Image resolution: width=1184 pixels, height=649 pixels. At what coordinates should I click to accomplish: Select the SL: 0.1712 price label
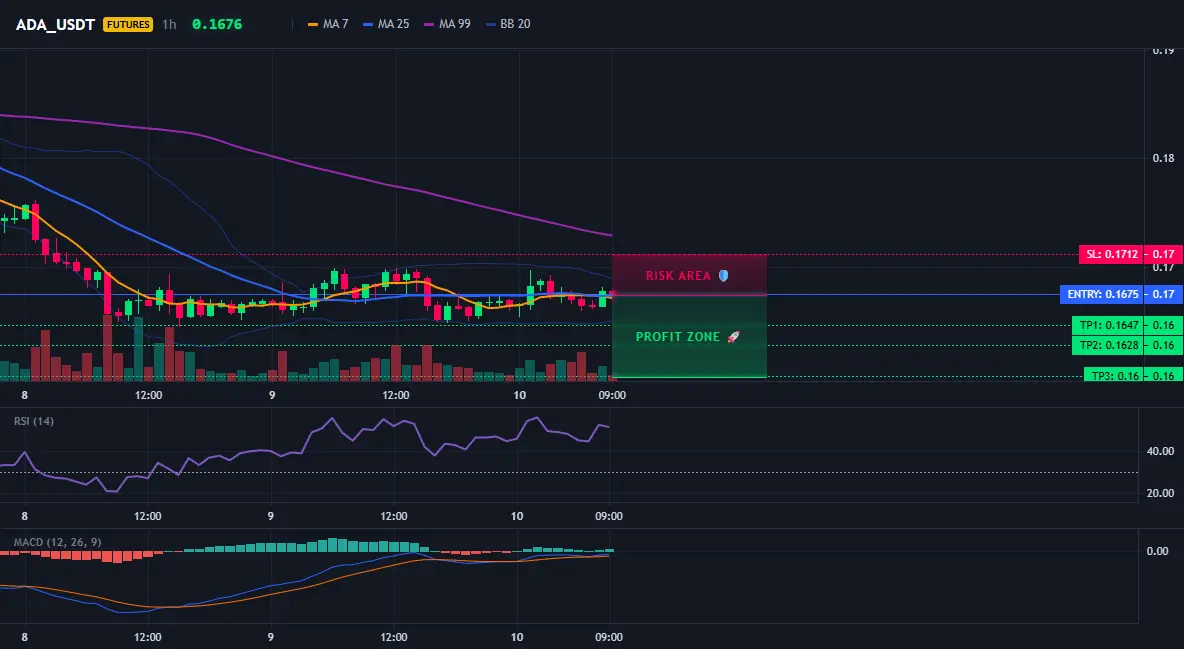[1112, 255]
